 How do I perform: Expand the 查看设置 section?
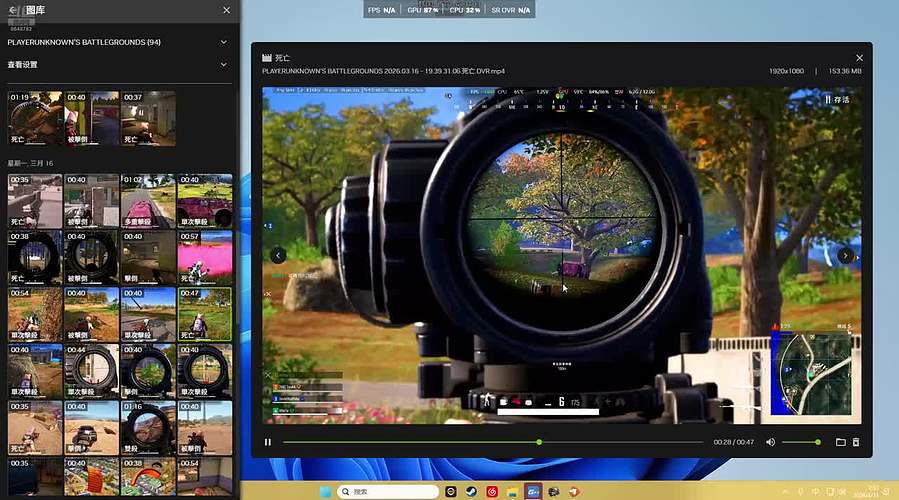tap(223, 64)
